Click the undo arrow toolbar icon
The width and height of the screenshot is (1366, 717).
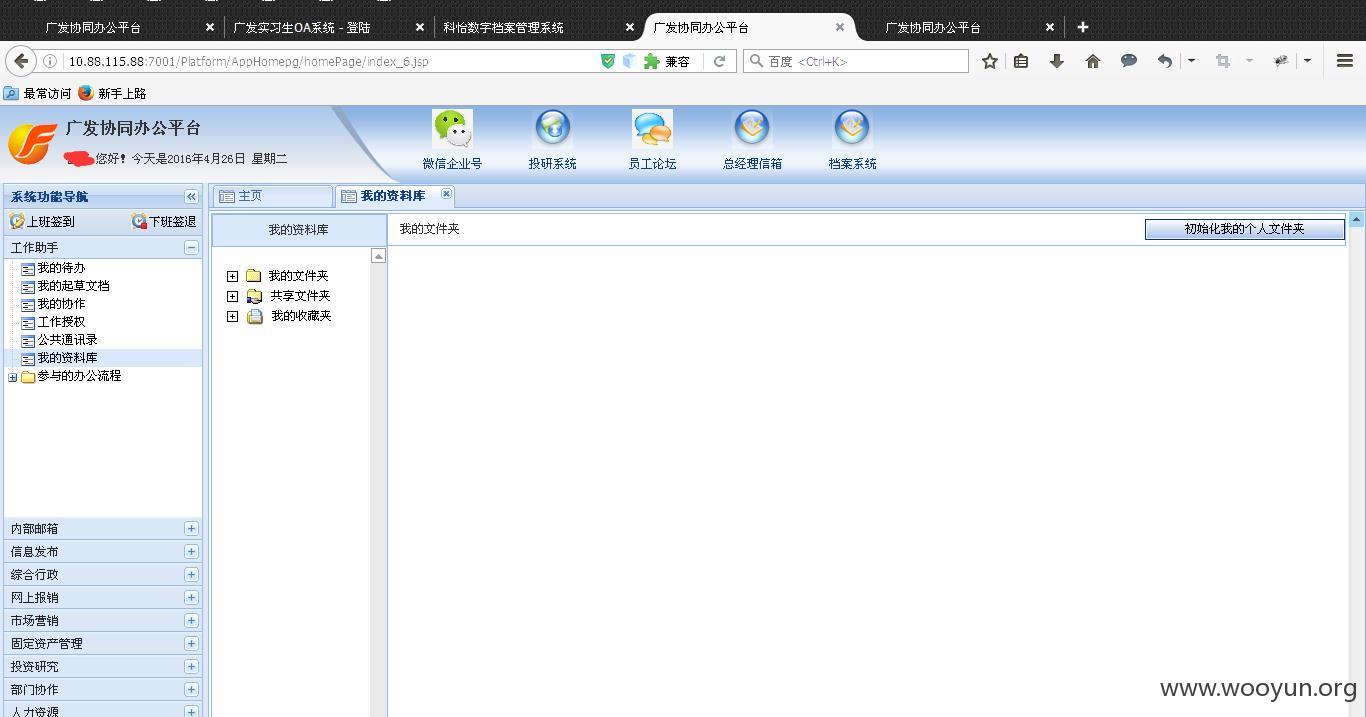1164,61
